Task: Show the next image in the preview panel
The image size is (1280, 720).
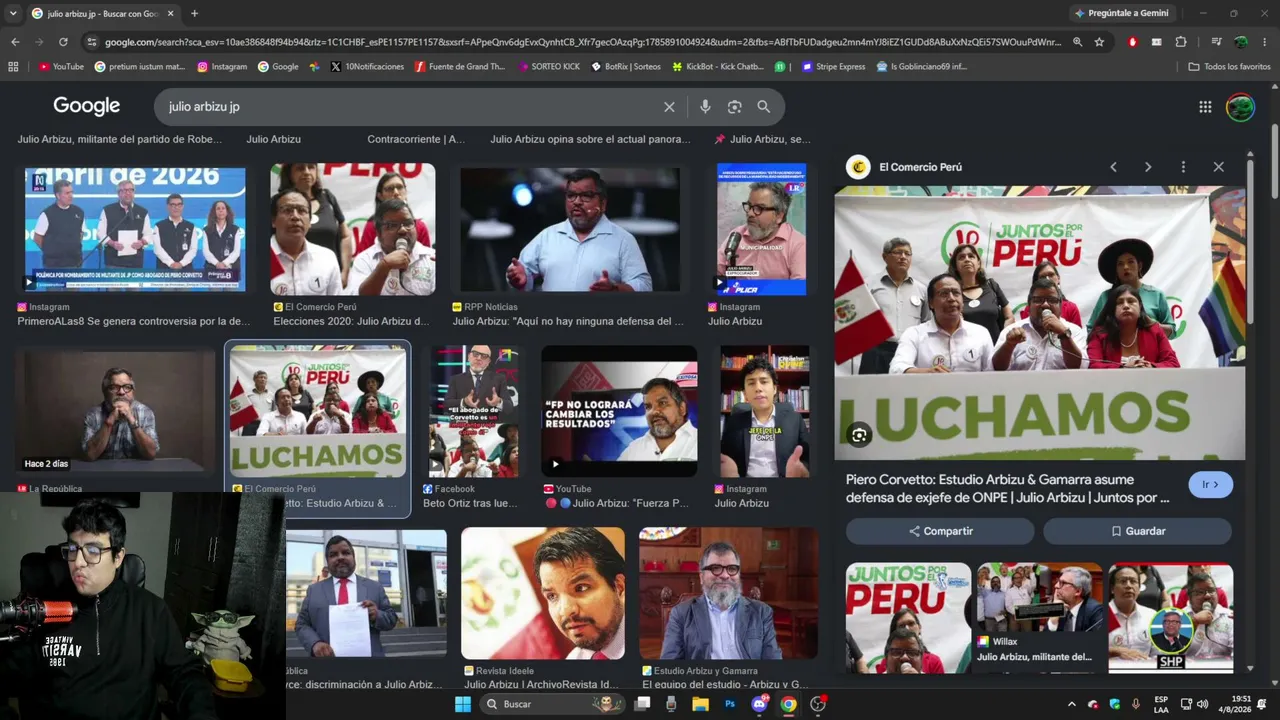Action: [1148, 167]
